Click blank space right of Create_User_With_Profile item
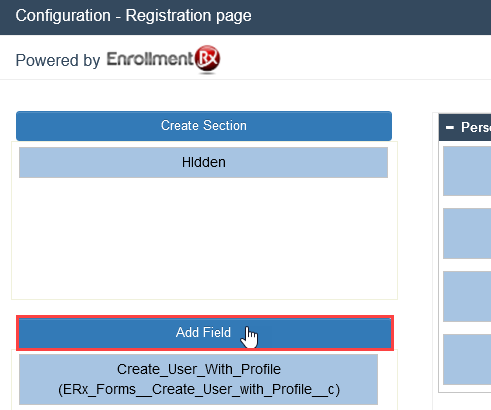Image resolution: width=491 pixels, height=410 pixels. pos(387,379)
